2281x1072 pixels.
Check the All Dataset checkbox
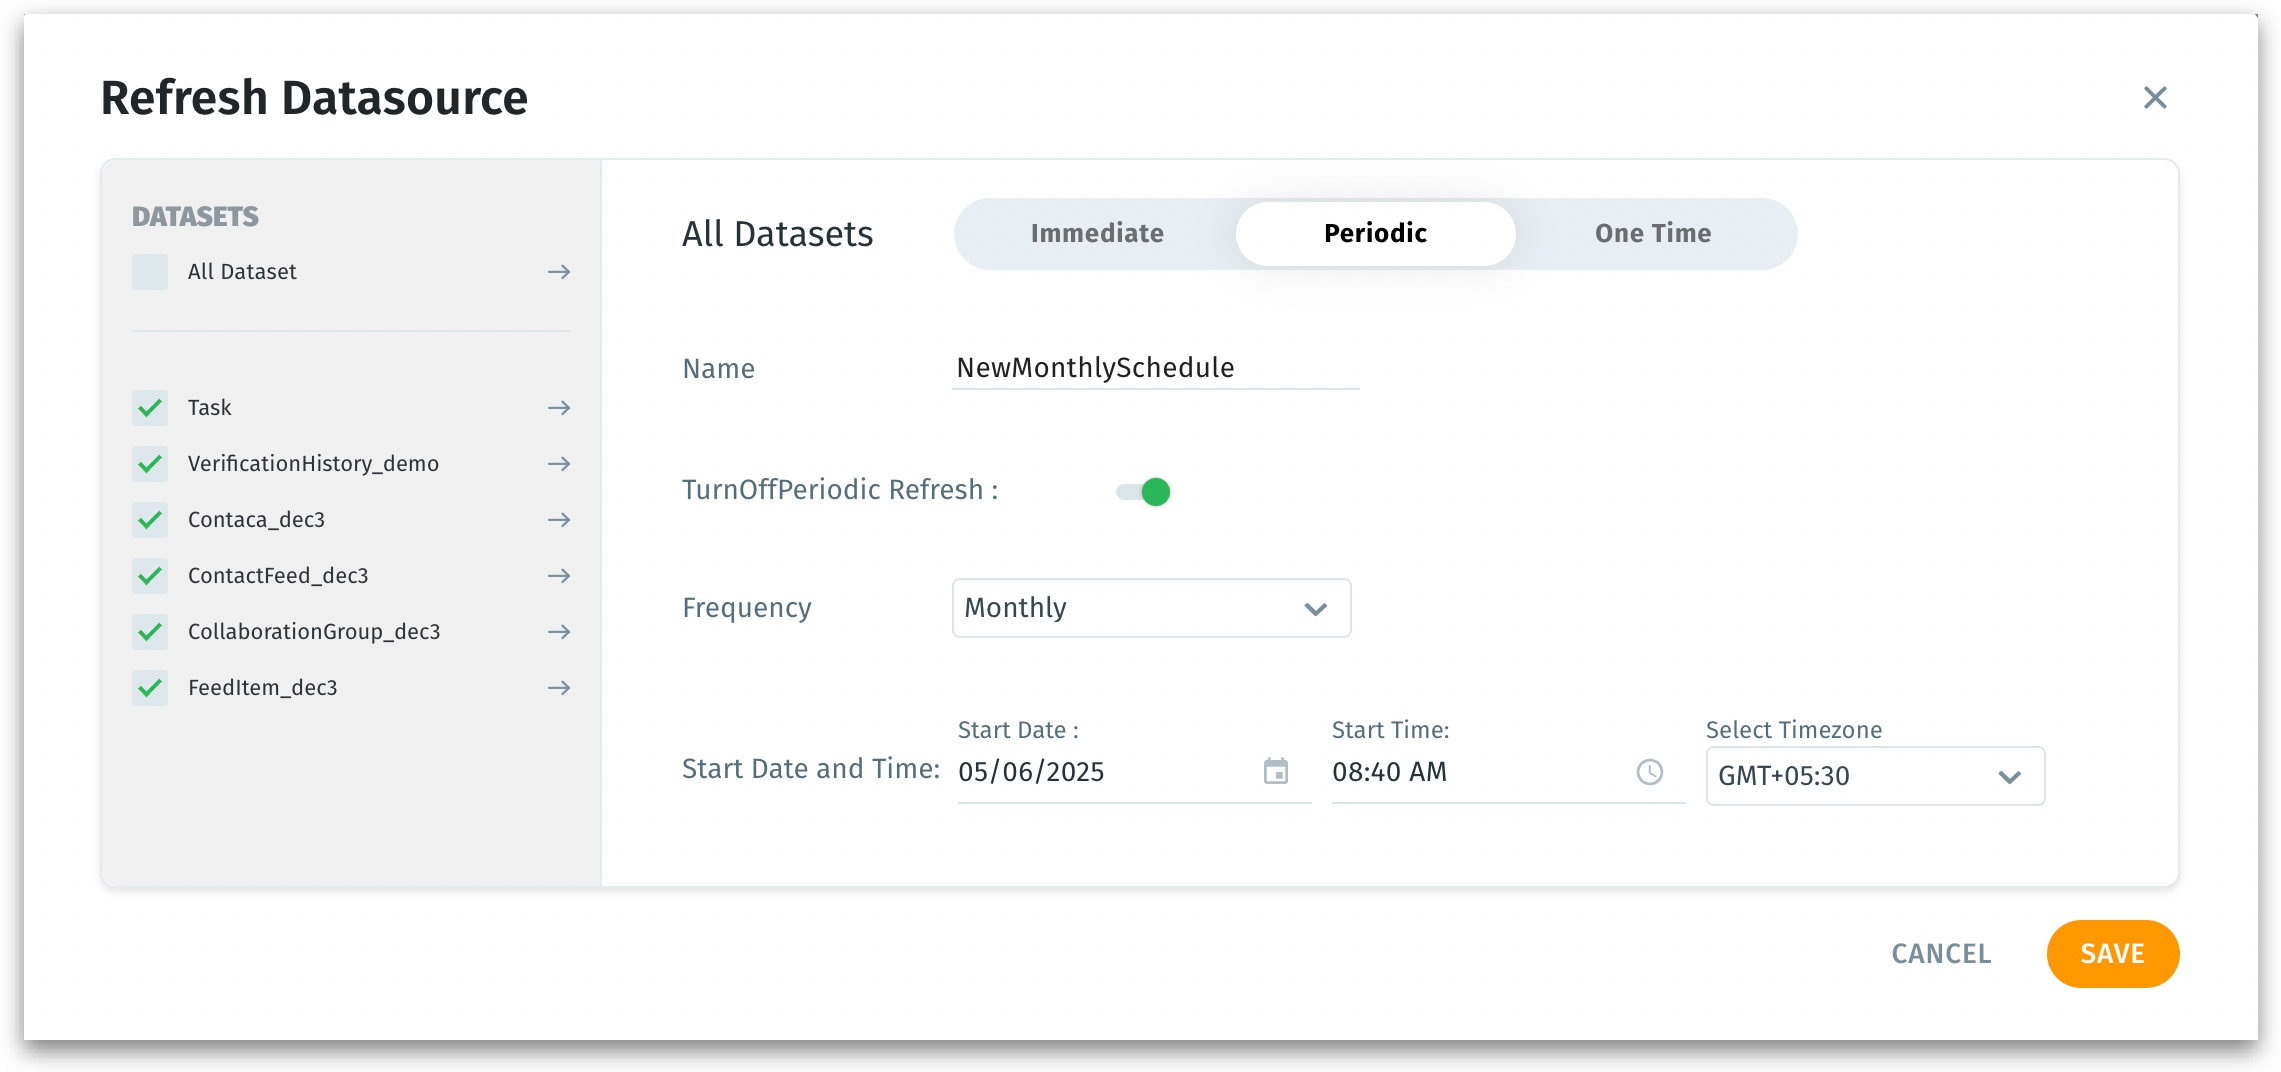click(x=150, y=272)
